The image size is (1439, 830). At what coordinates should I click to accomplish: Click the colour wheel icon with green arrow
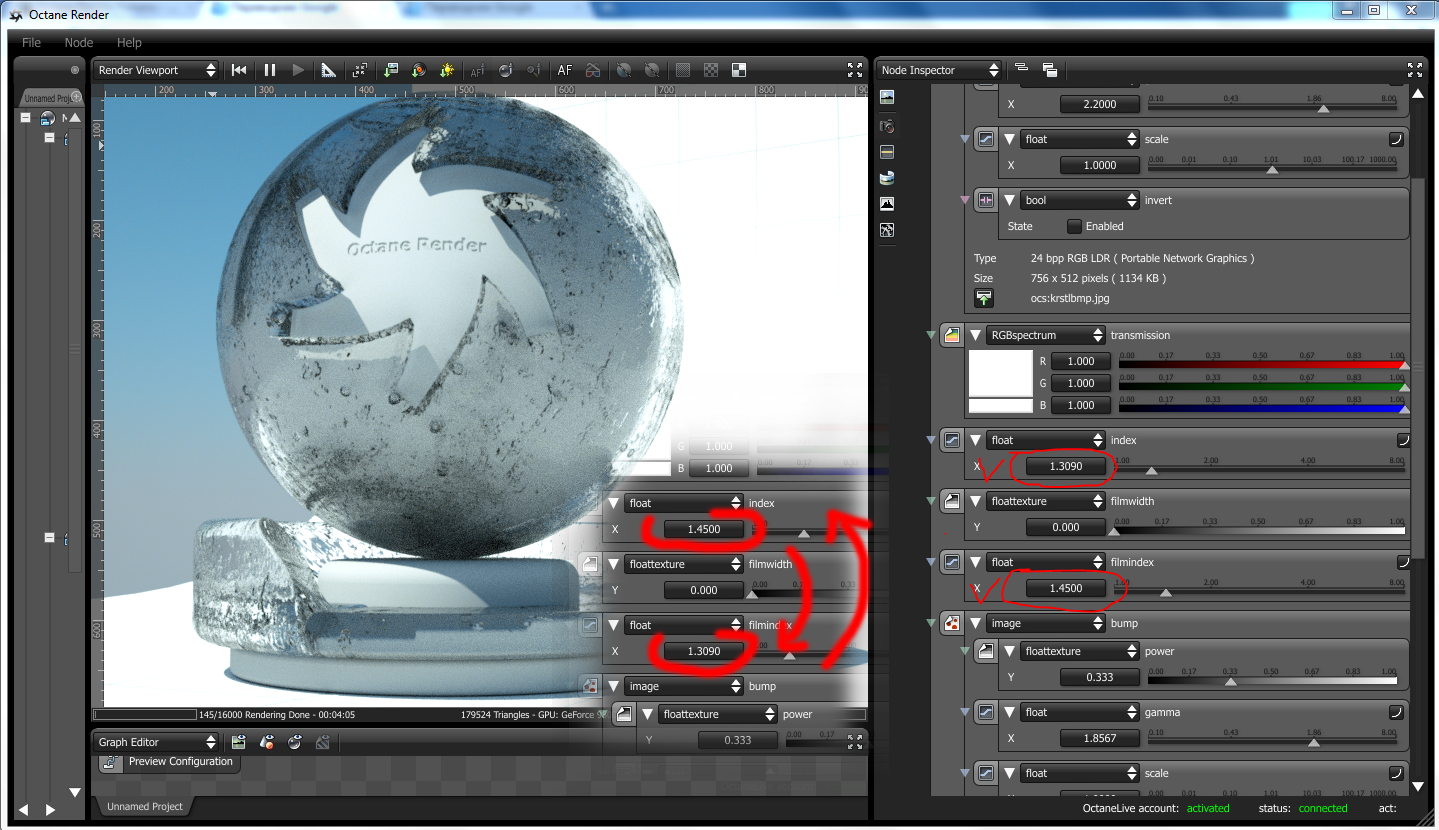[419, 70]
